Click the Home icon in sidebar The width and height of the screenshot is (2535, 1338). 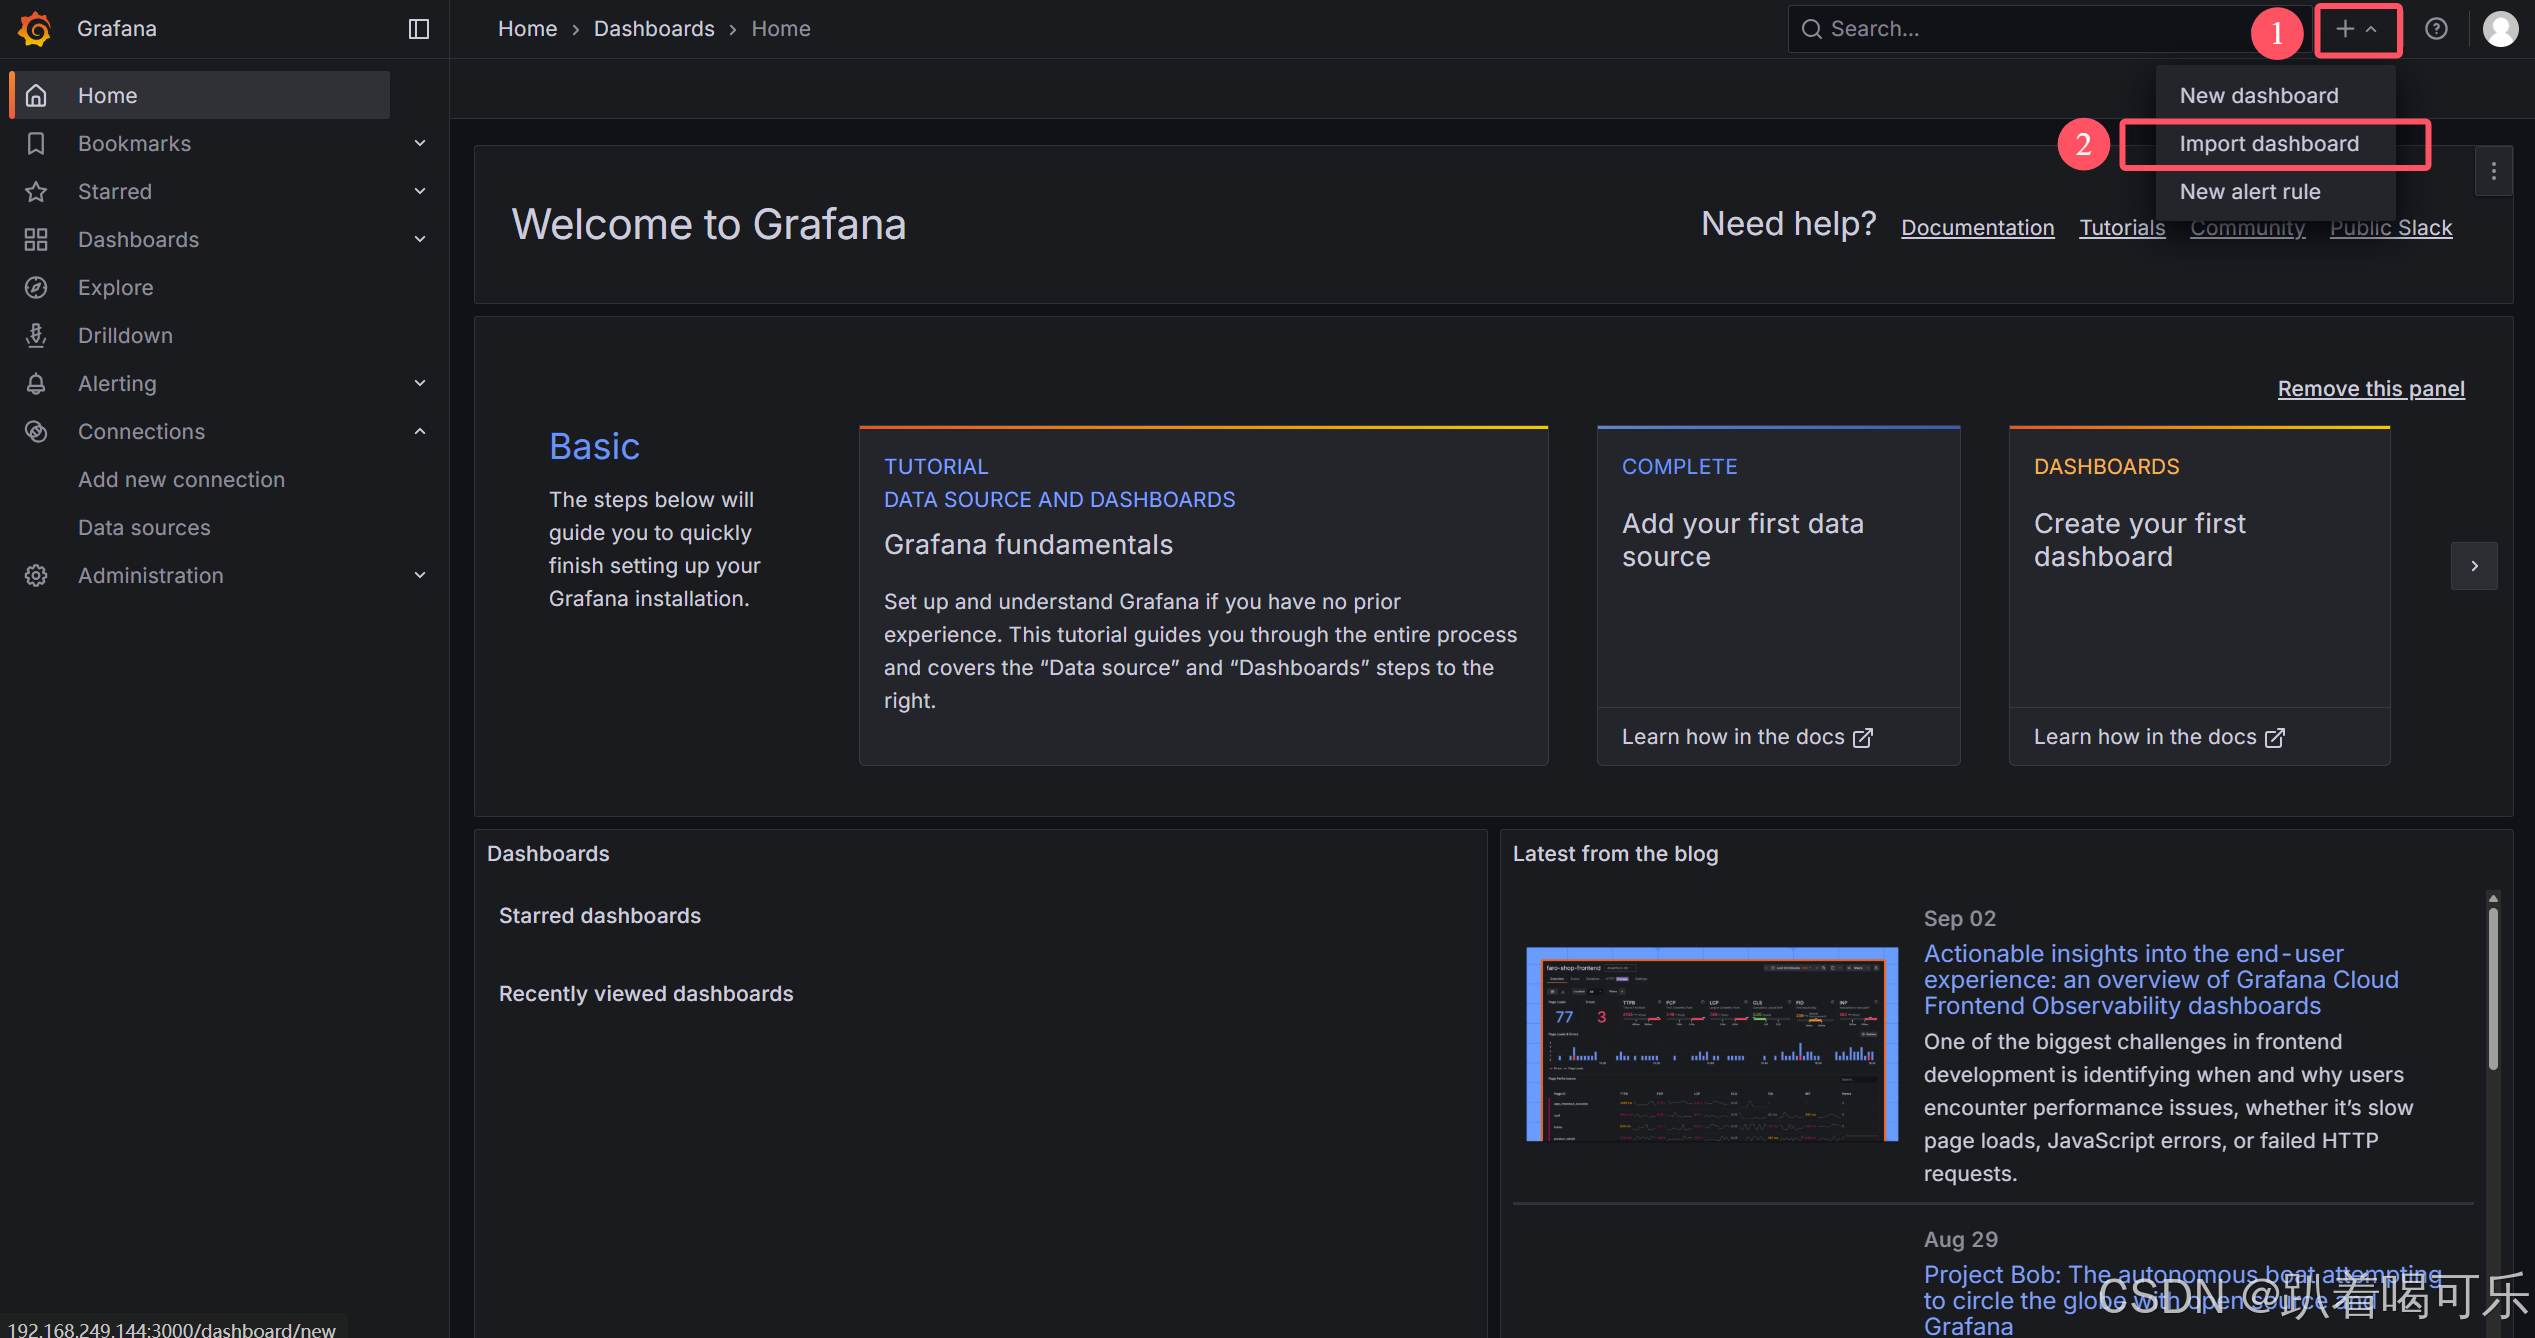coord(36,95)
